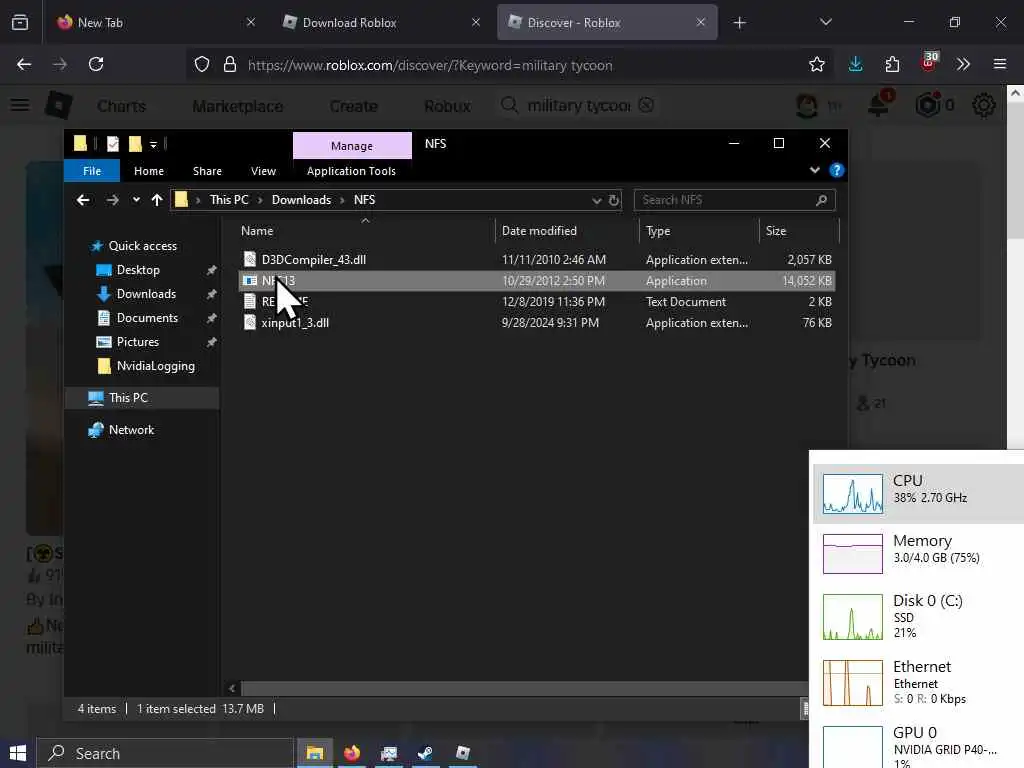Viewport: 1024px width, 768px height.
Task: Expand the Explorer ribbon chevron
Action: click(x=814, y=170)
